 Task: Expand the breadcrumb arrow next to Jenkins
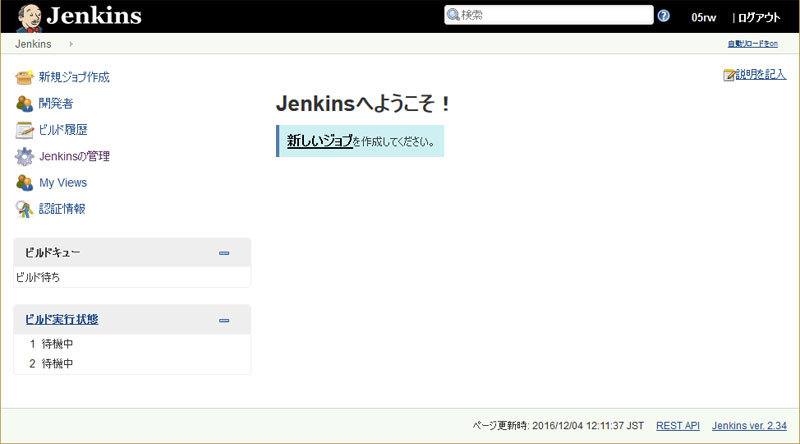coord(71,44)
